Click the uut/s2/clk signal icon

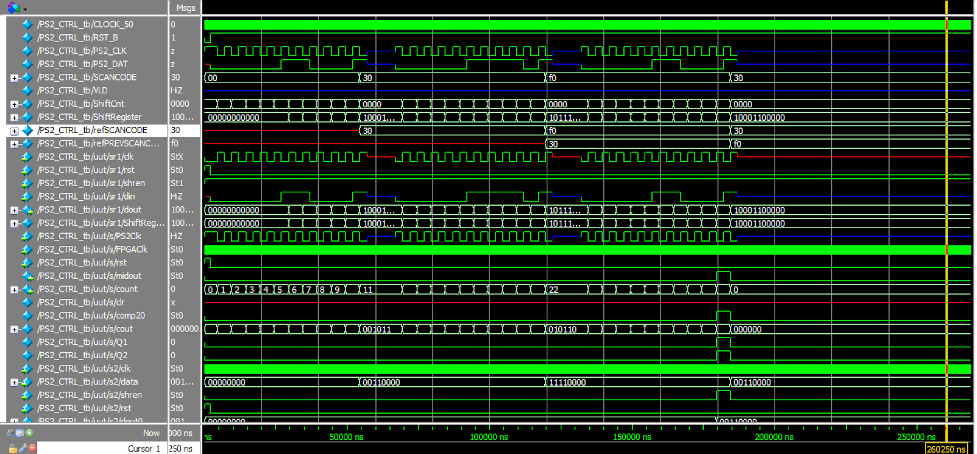click(27, 368)
